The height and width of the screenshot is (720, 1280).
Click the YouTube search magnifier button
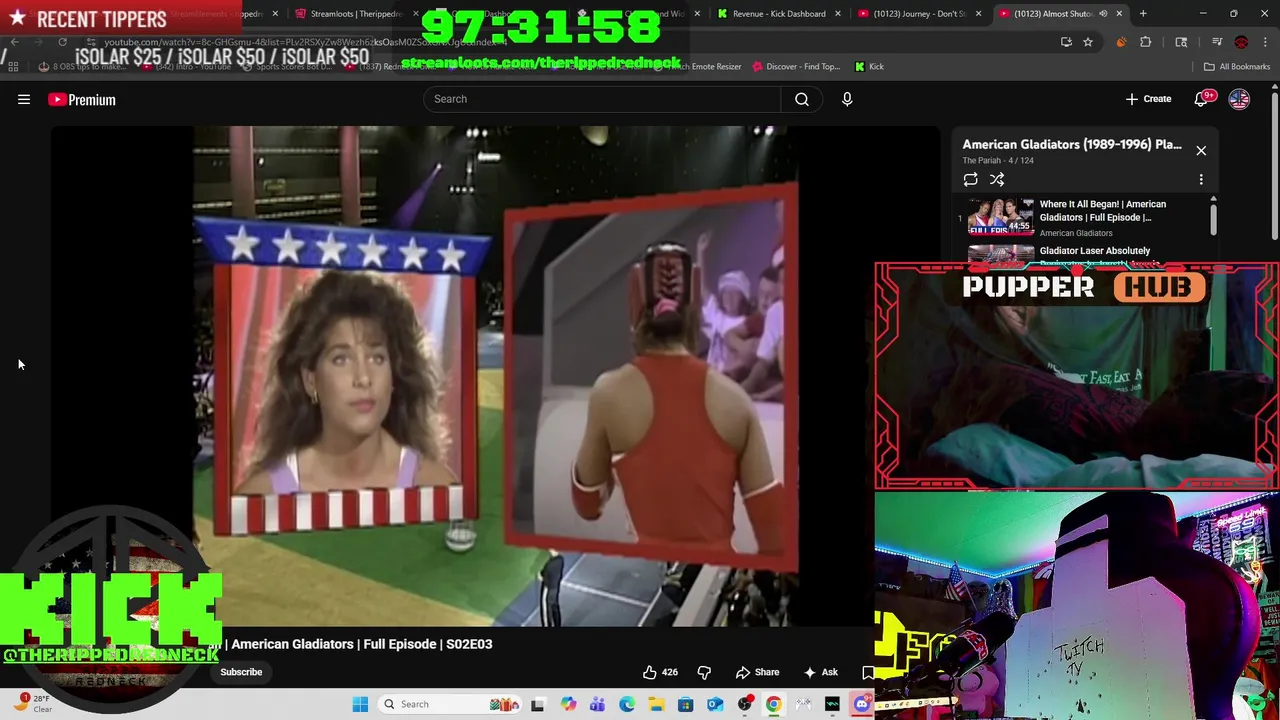click(x=802, y=99)
